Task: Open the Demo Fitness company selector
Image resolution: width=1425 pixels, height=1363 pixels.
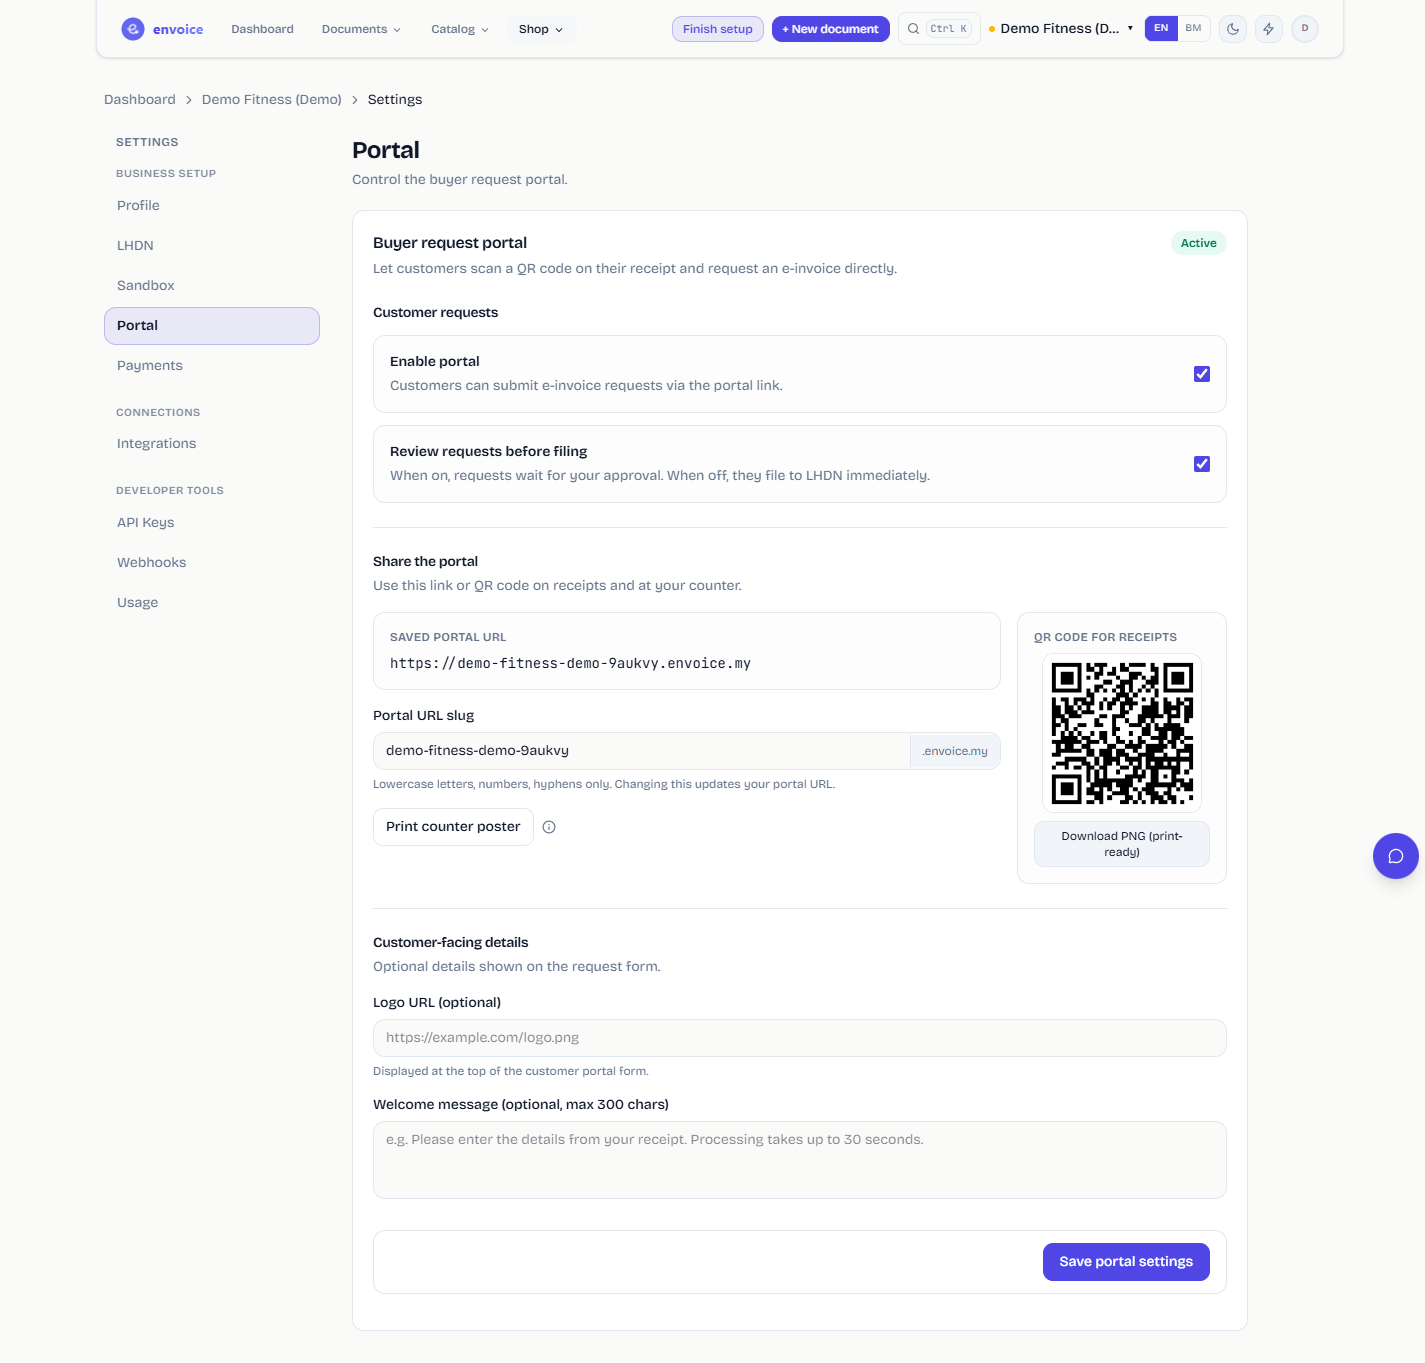Action: [1061, 29]
